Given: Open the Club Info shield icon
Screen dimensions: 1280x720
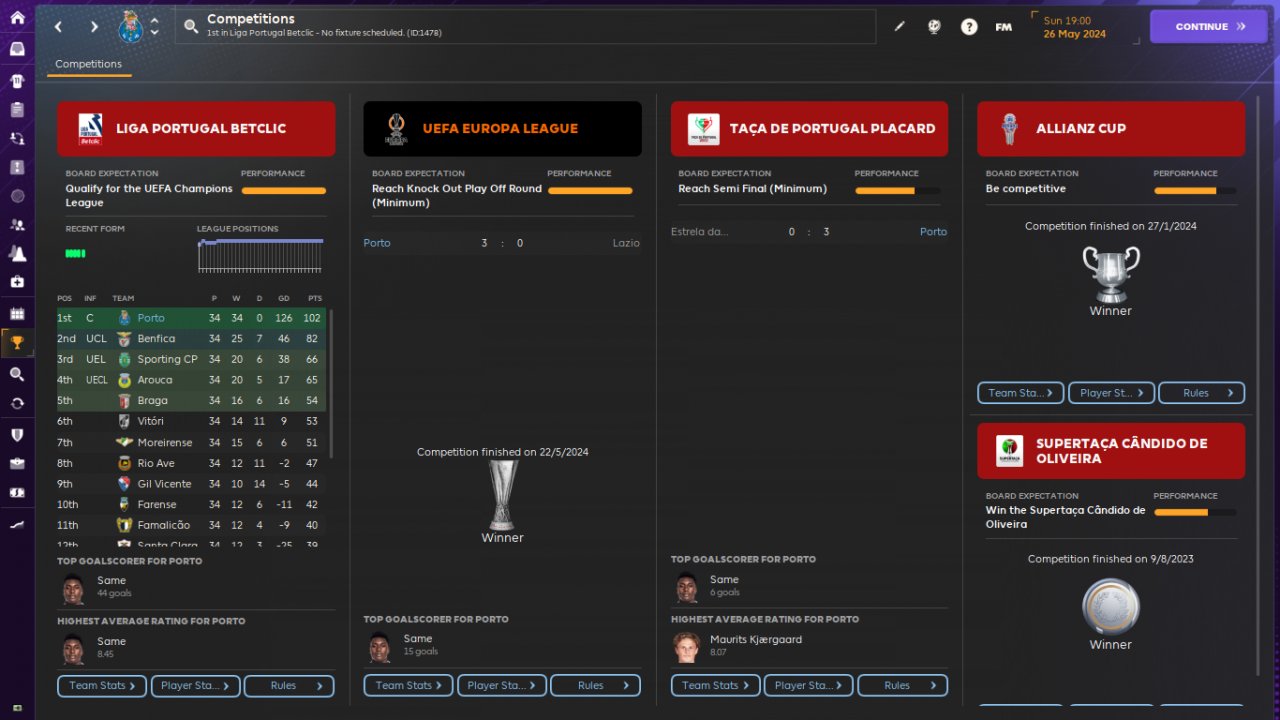Looking at the screenshot, I should point(17,435).
